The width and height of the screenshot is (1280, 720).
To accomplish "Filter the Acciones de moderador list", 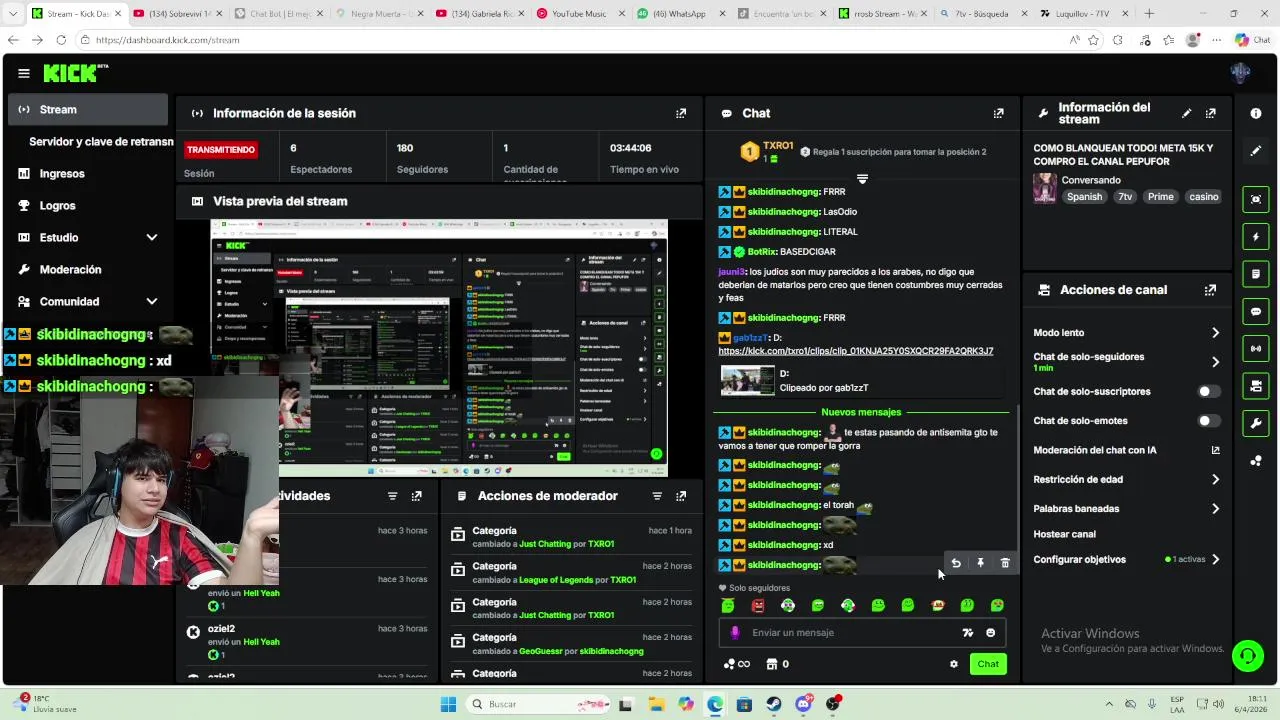I will click(x=657, y=496).
